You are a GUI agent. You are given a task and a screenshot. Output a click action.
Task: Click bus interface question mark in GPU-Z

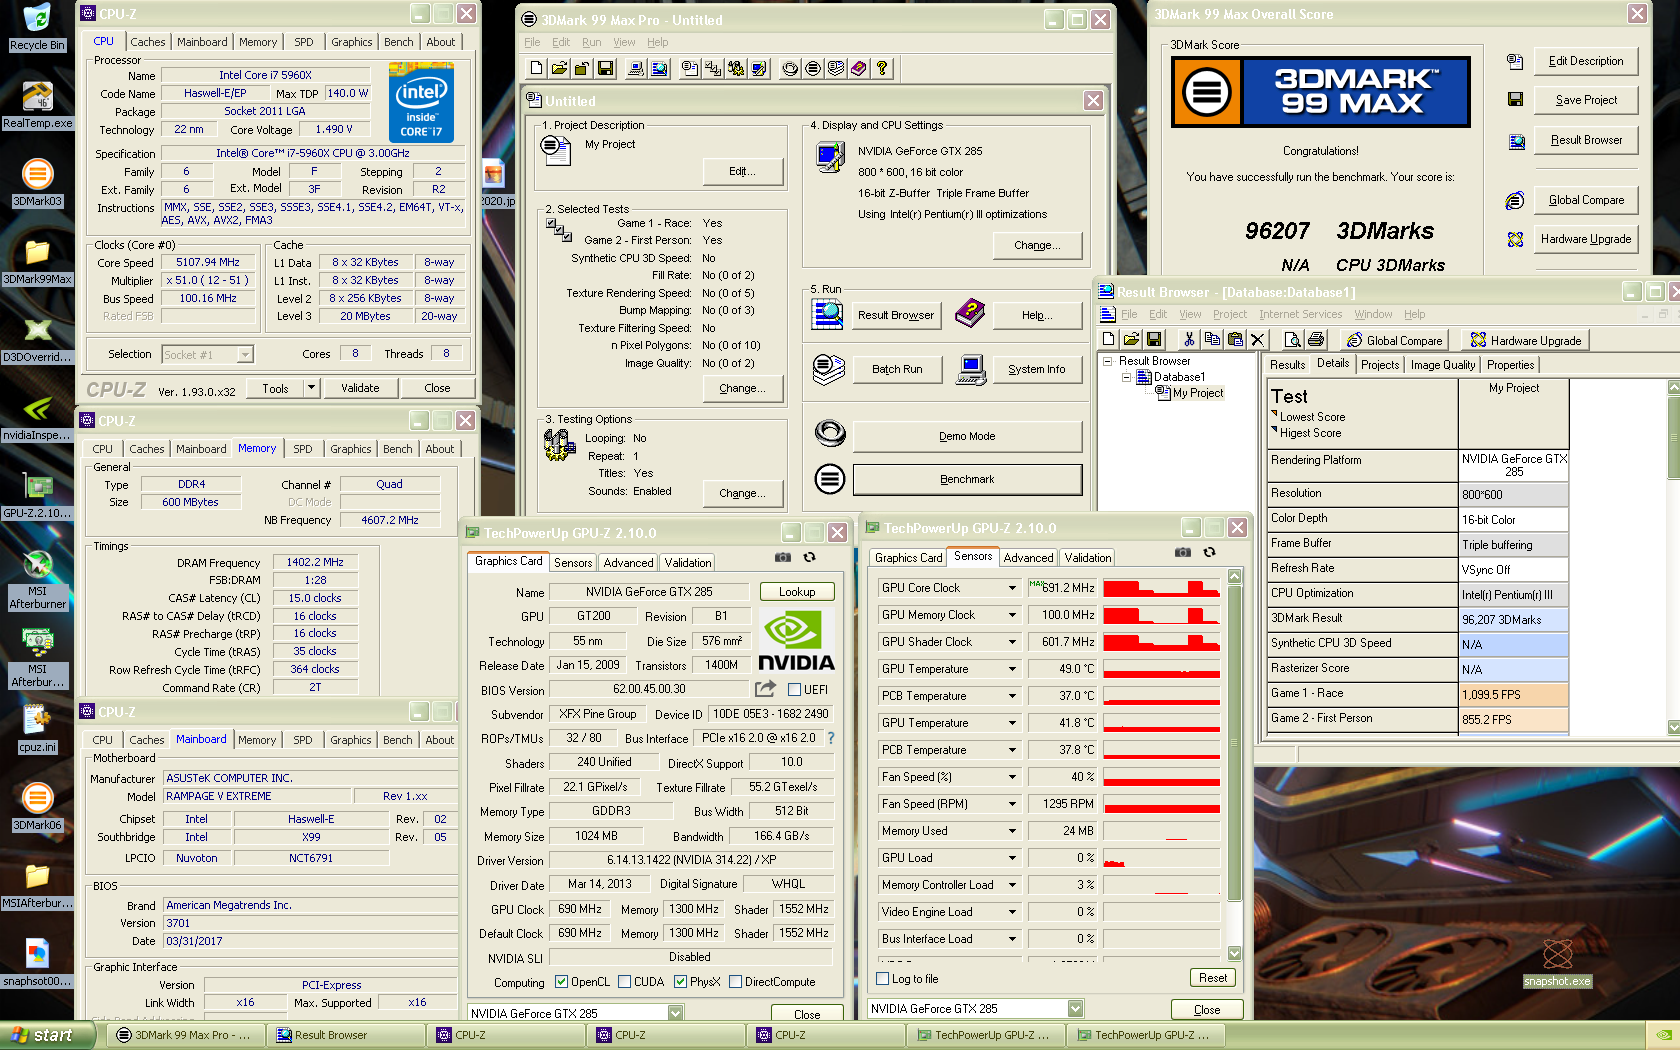pos(830,738)
